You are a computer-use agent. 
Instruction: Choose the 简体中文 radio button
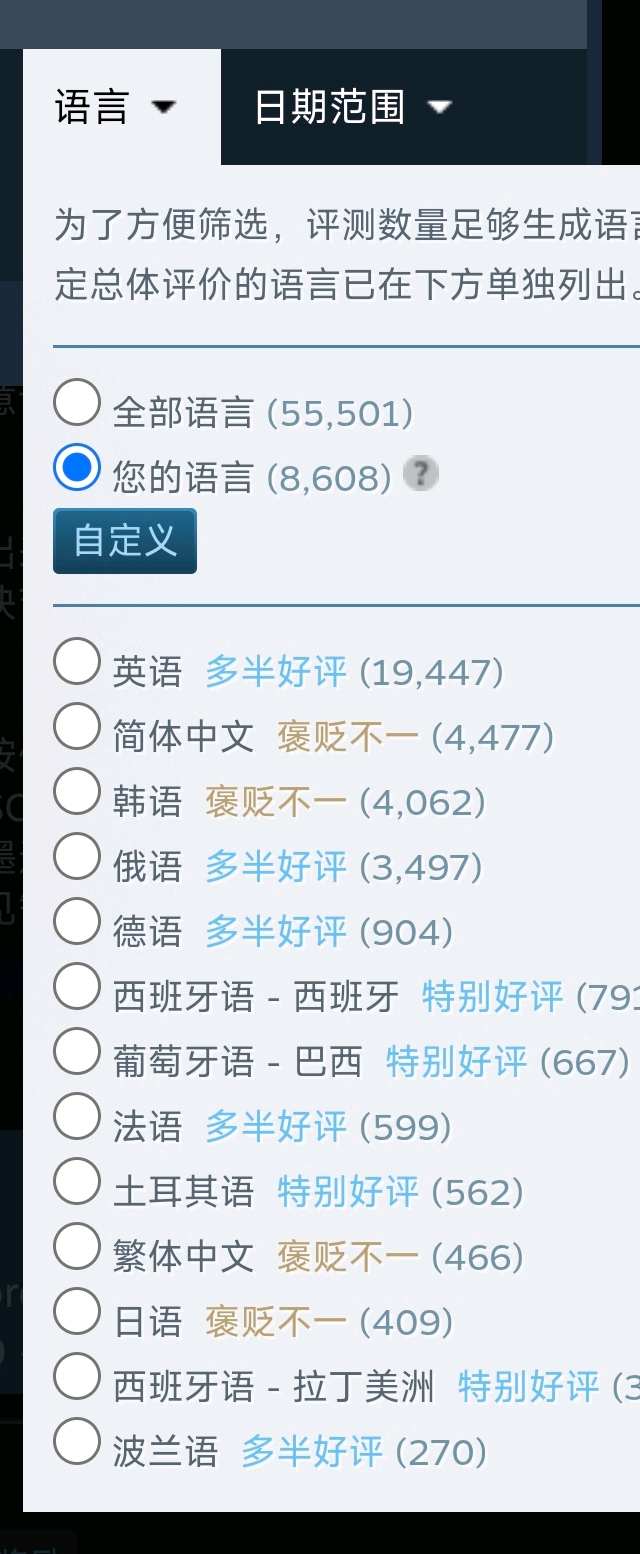coord(77,727)
